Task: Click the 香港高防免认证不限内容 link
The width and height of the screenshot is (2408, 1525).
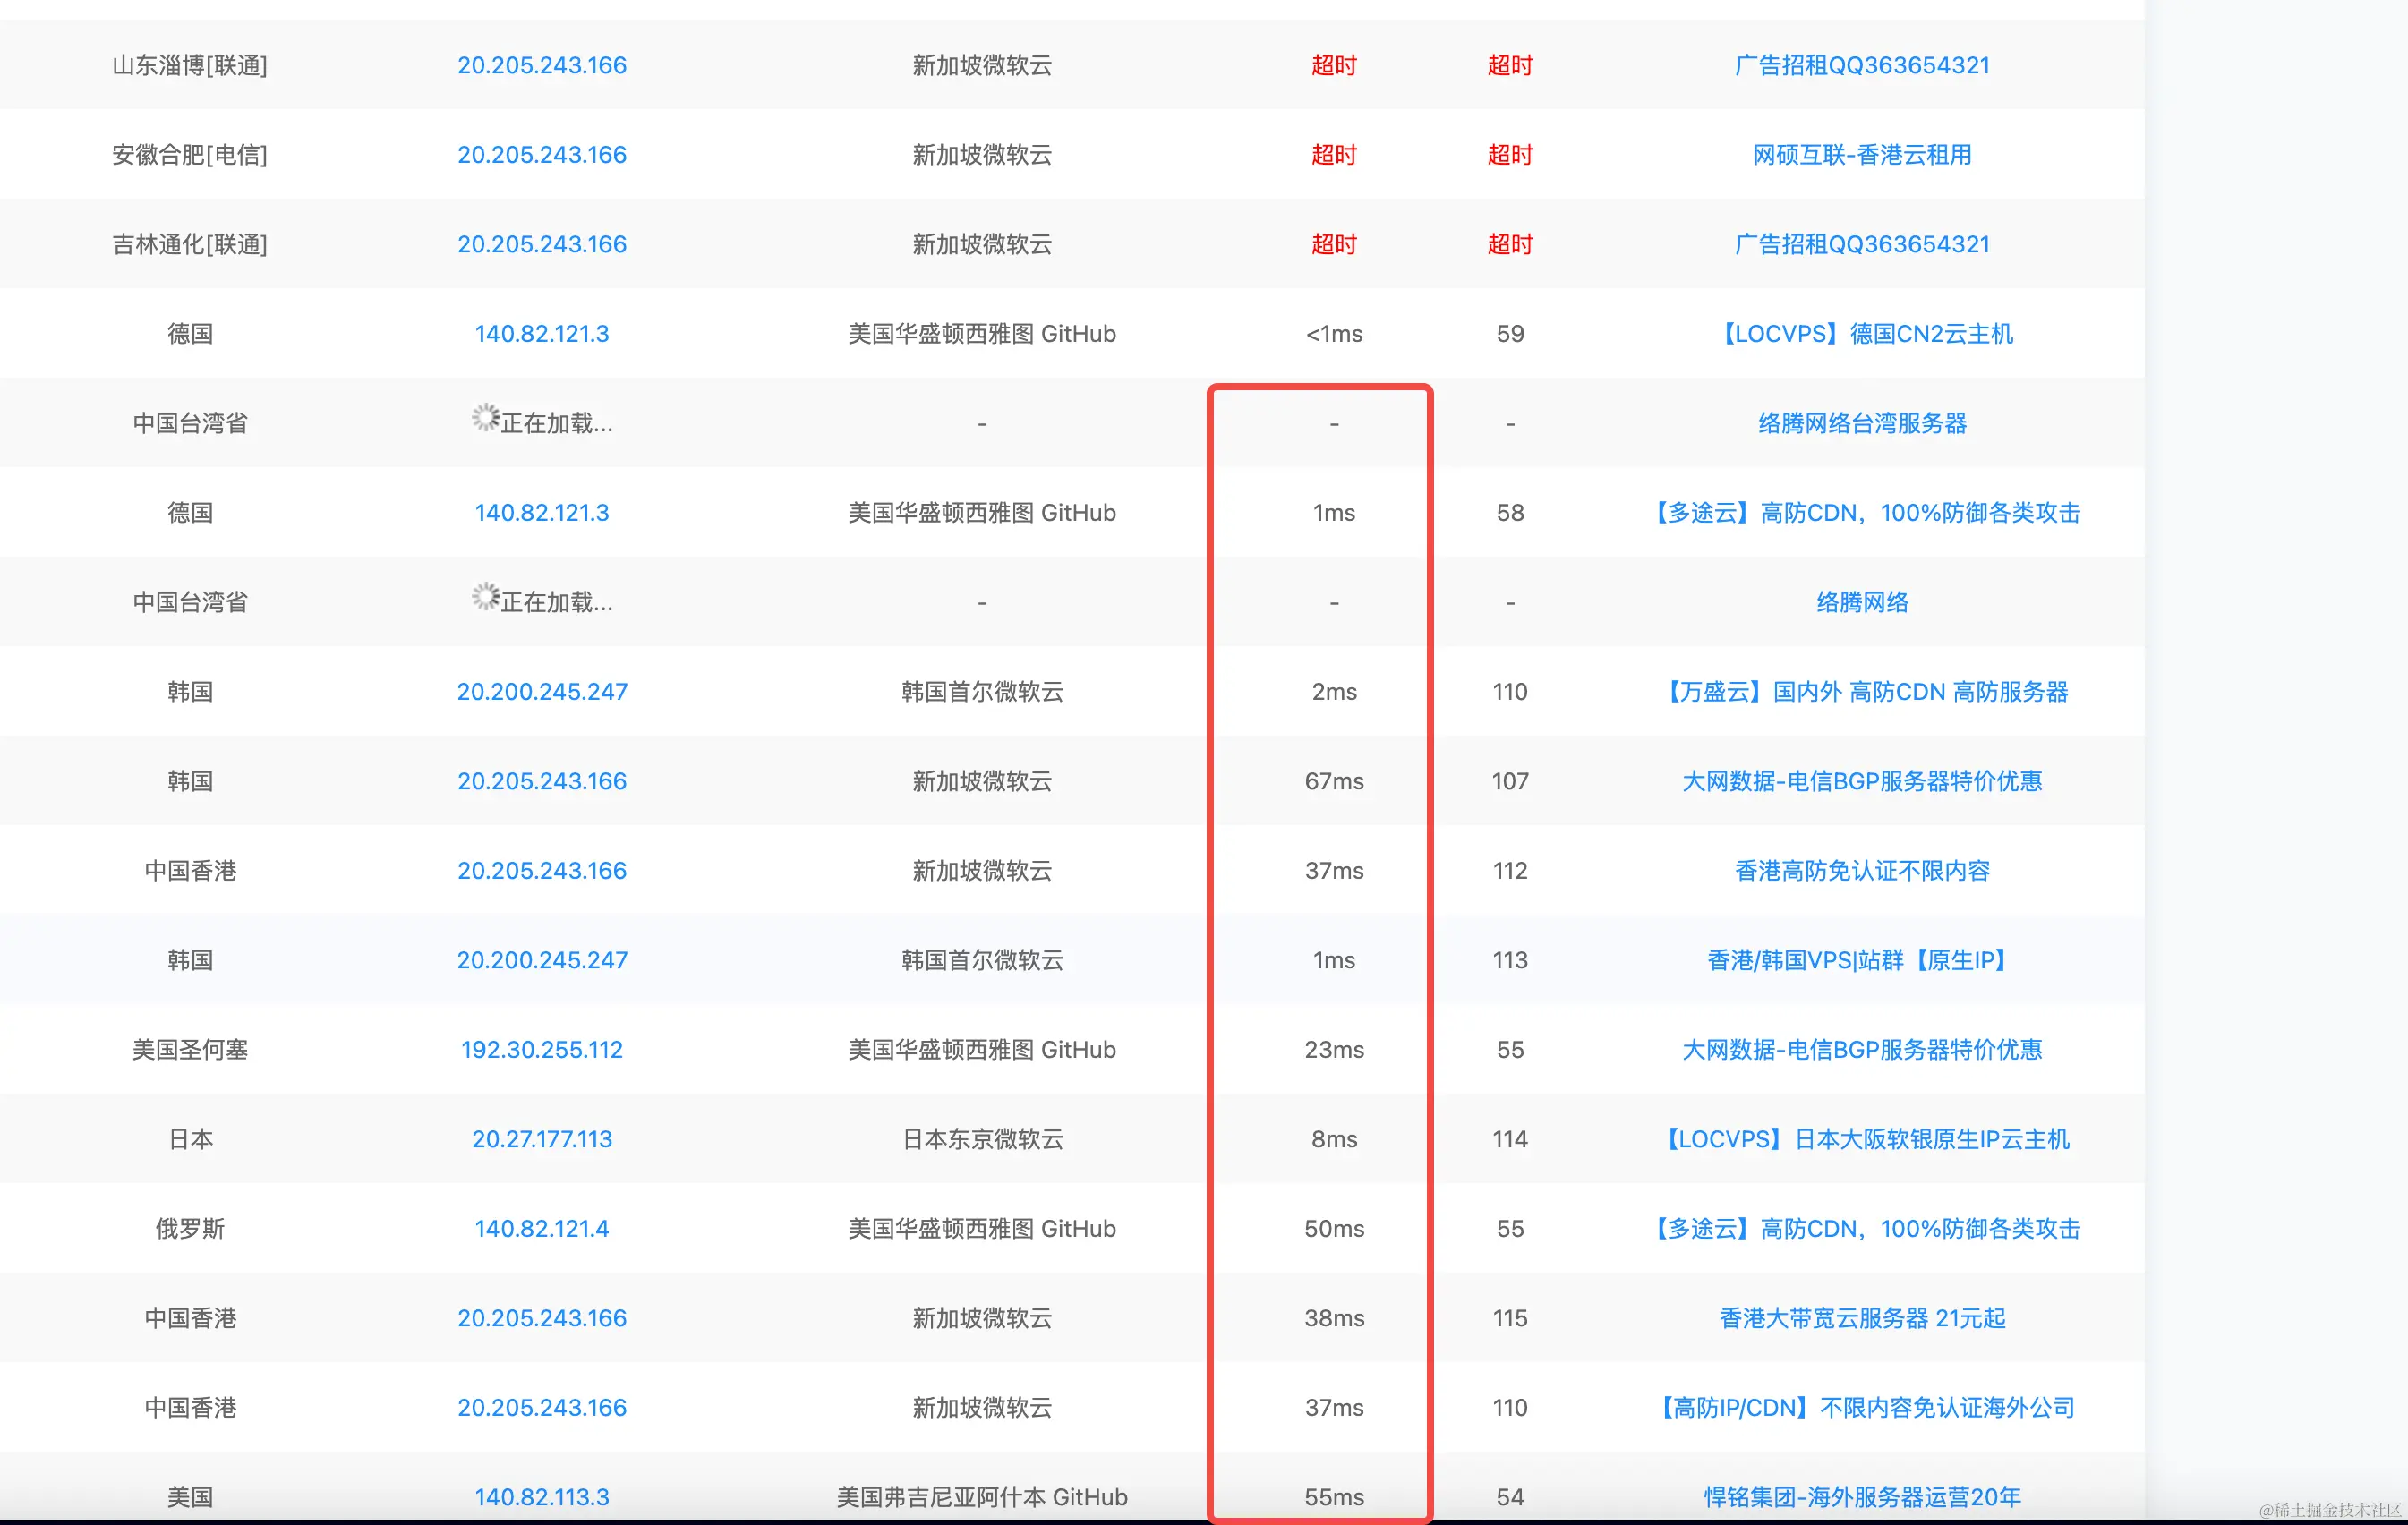Action: [x=1861, y=871]
